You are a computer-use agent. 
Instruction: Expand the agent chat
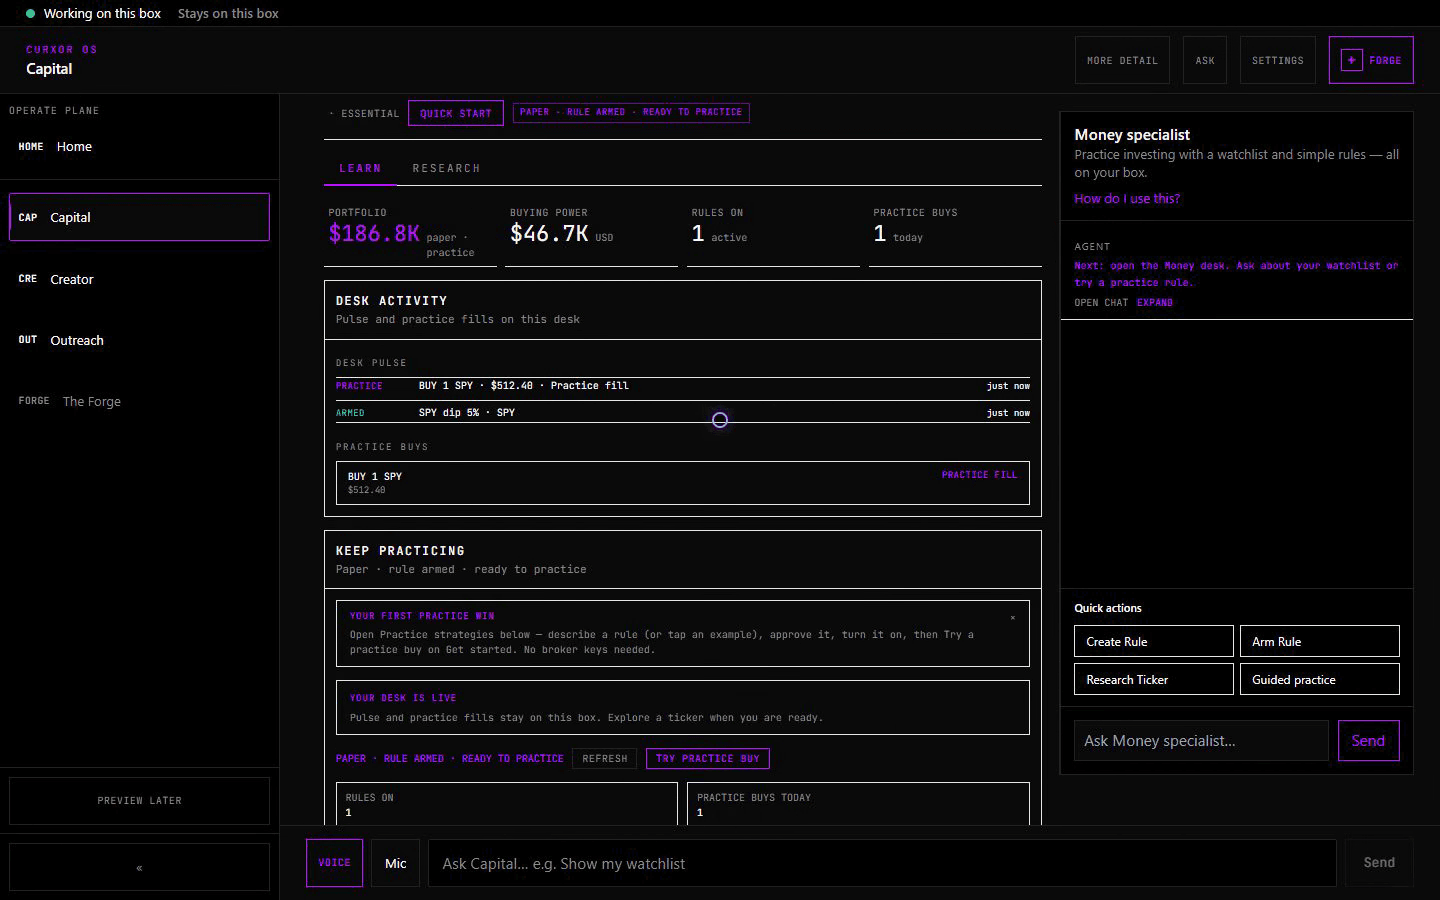[1155, 302]
